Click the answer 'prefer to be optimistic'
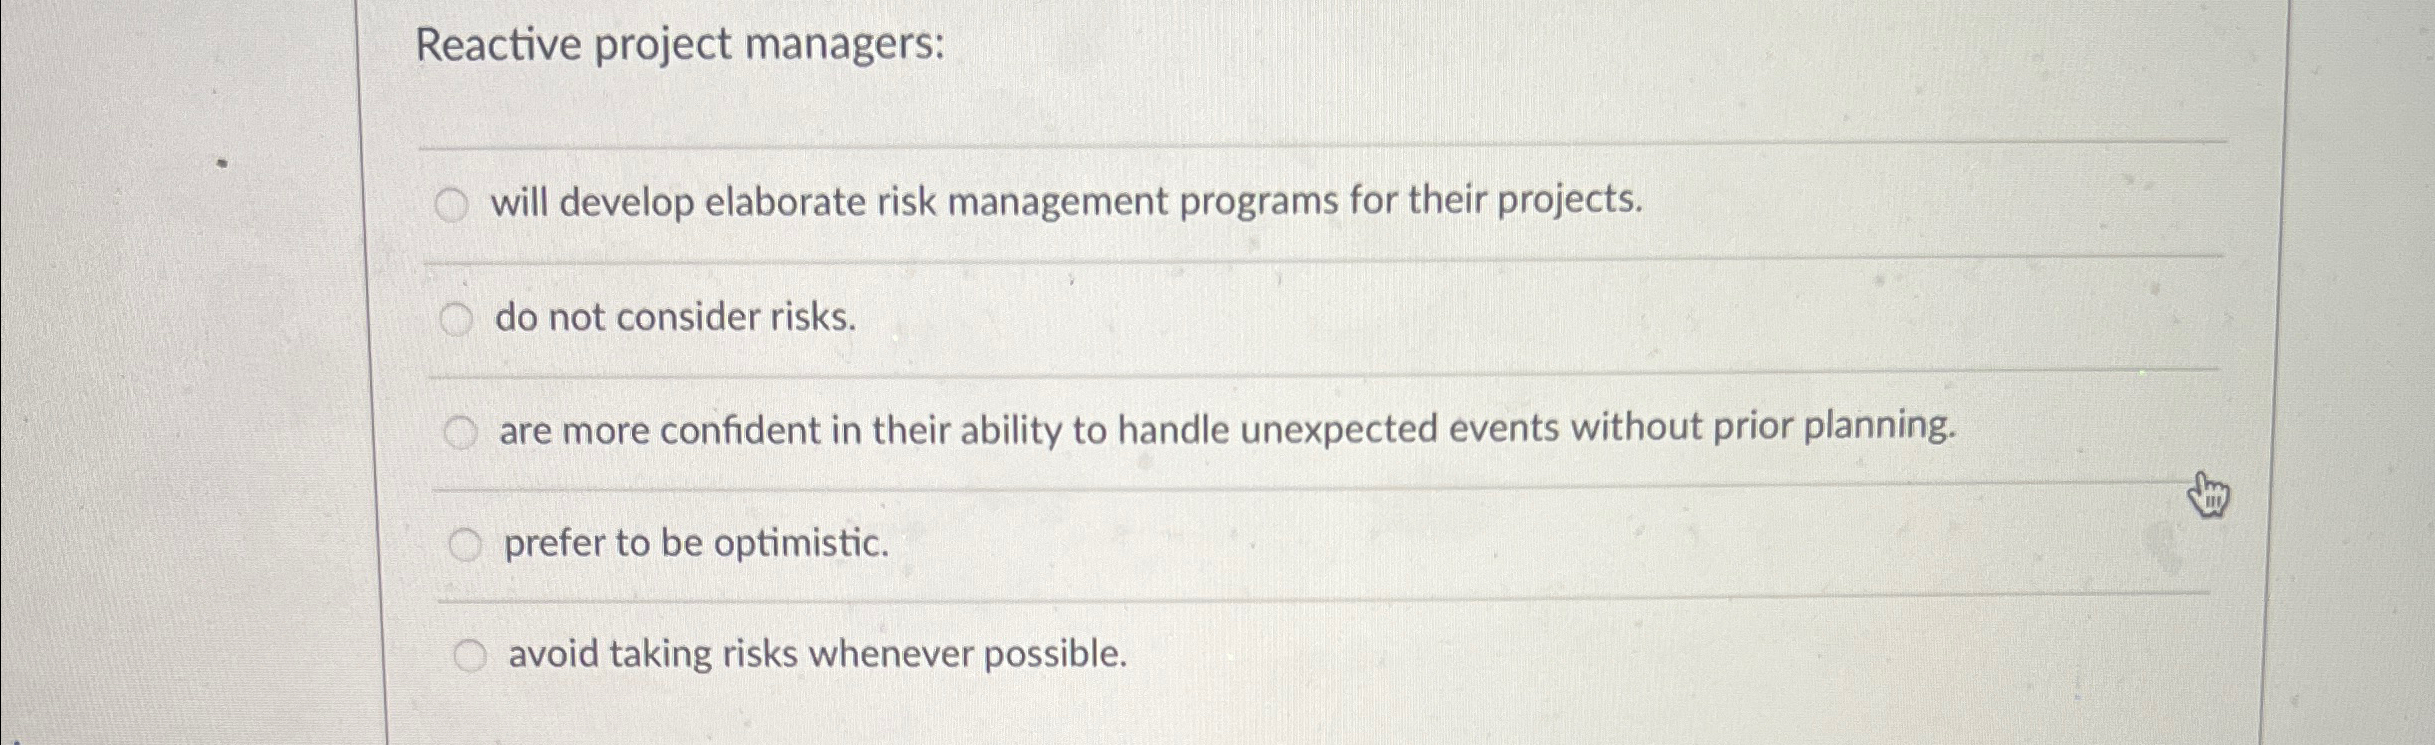Image resolution: width=2435 pixels, height=745 pixels. tap(697, 545)
